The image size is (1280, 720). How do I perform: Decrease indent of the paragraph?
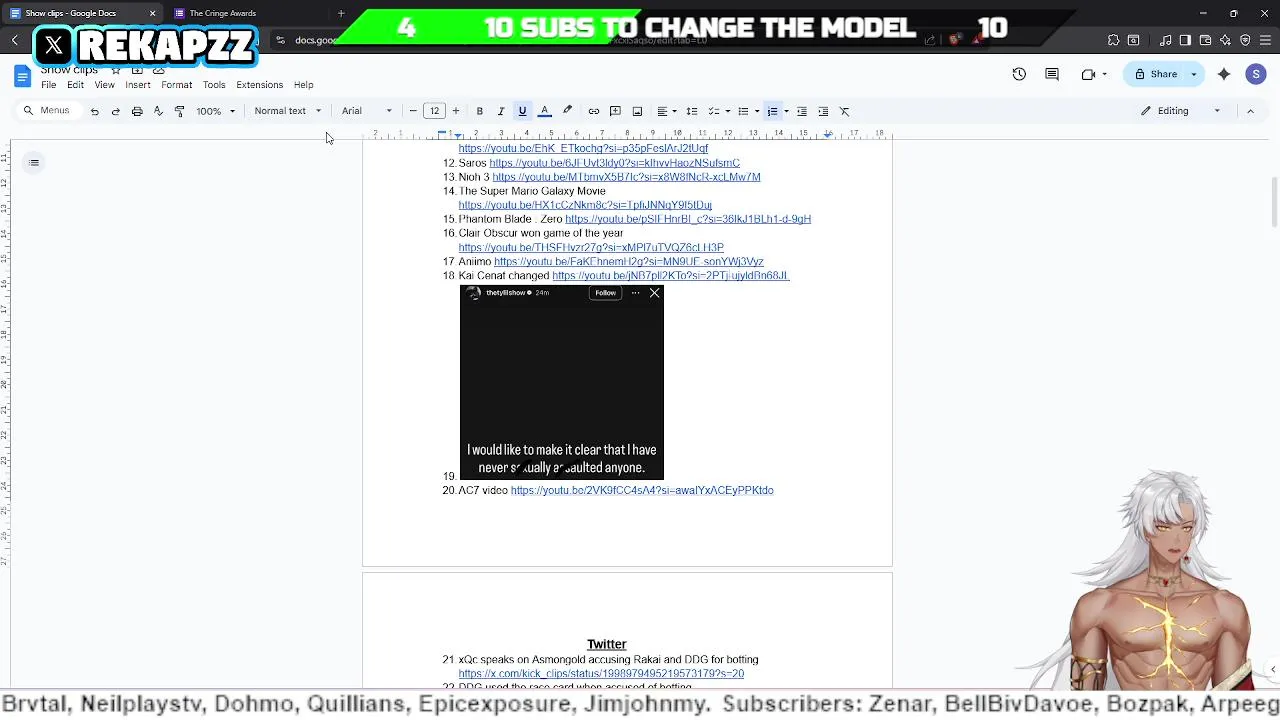pyautogui.click(x=801, y=111)
